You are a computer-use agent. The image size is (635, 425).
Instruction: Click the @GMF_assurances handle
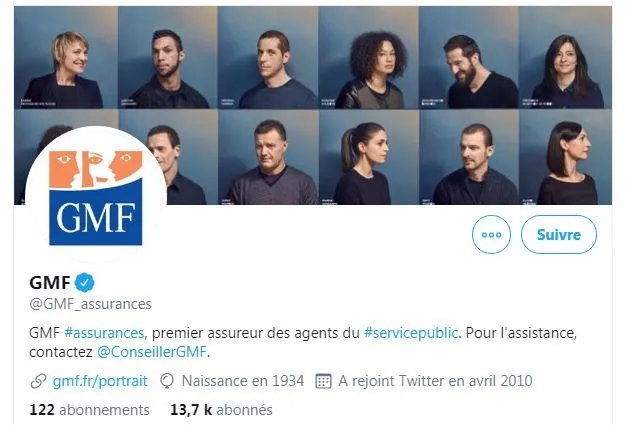coord(90,304)
